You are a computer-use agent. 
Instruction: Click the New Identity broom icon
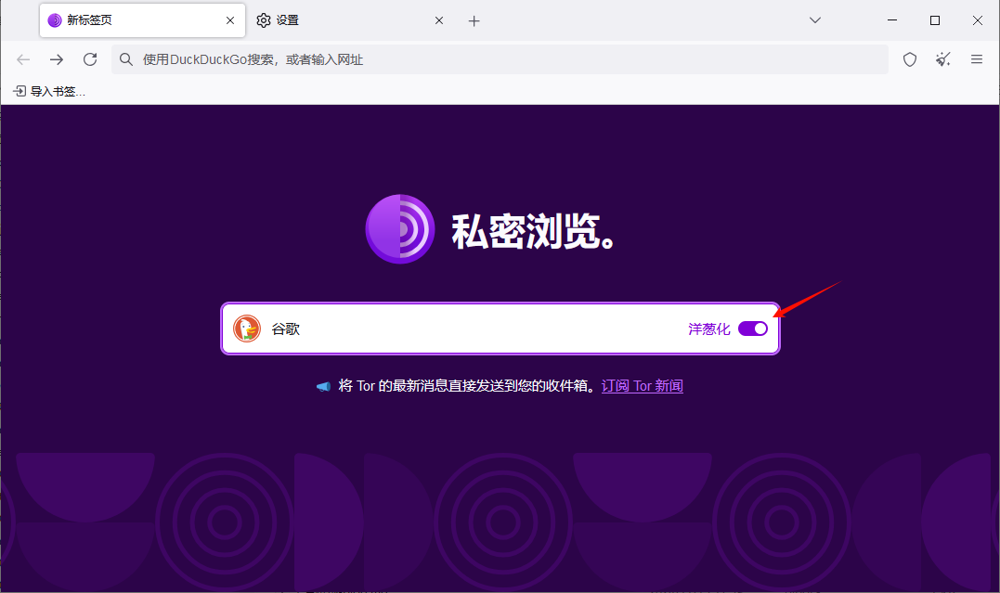click(x=943, y=60)
